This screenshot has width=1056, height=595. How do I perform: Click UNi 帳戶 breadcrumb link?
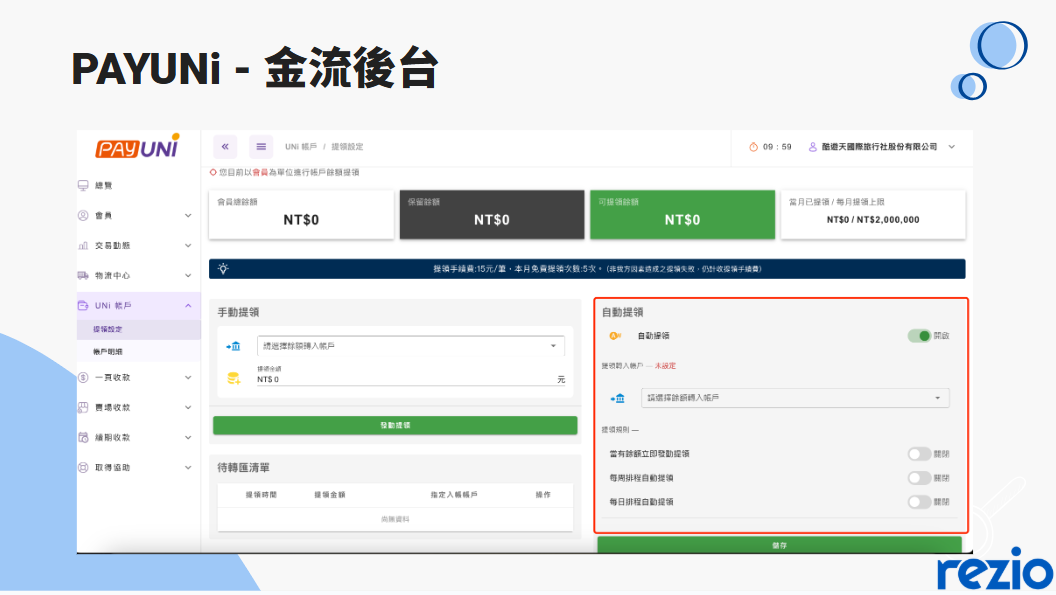[300, 147]
